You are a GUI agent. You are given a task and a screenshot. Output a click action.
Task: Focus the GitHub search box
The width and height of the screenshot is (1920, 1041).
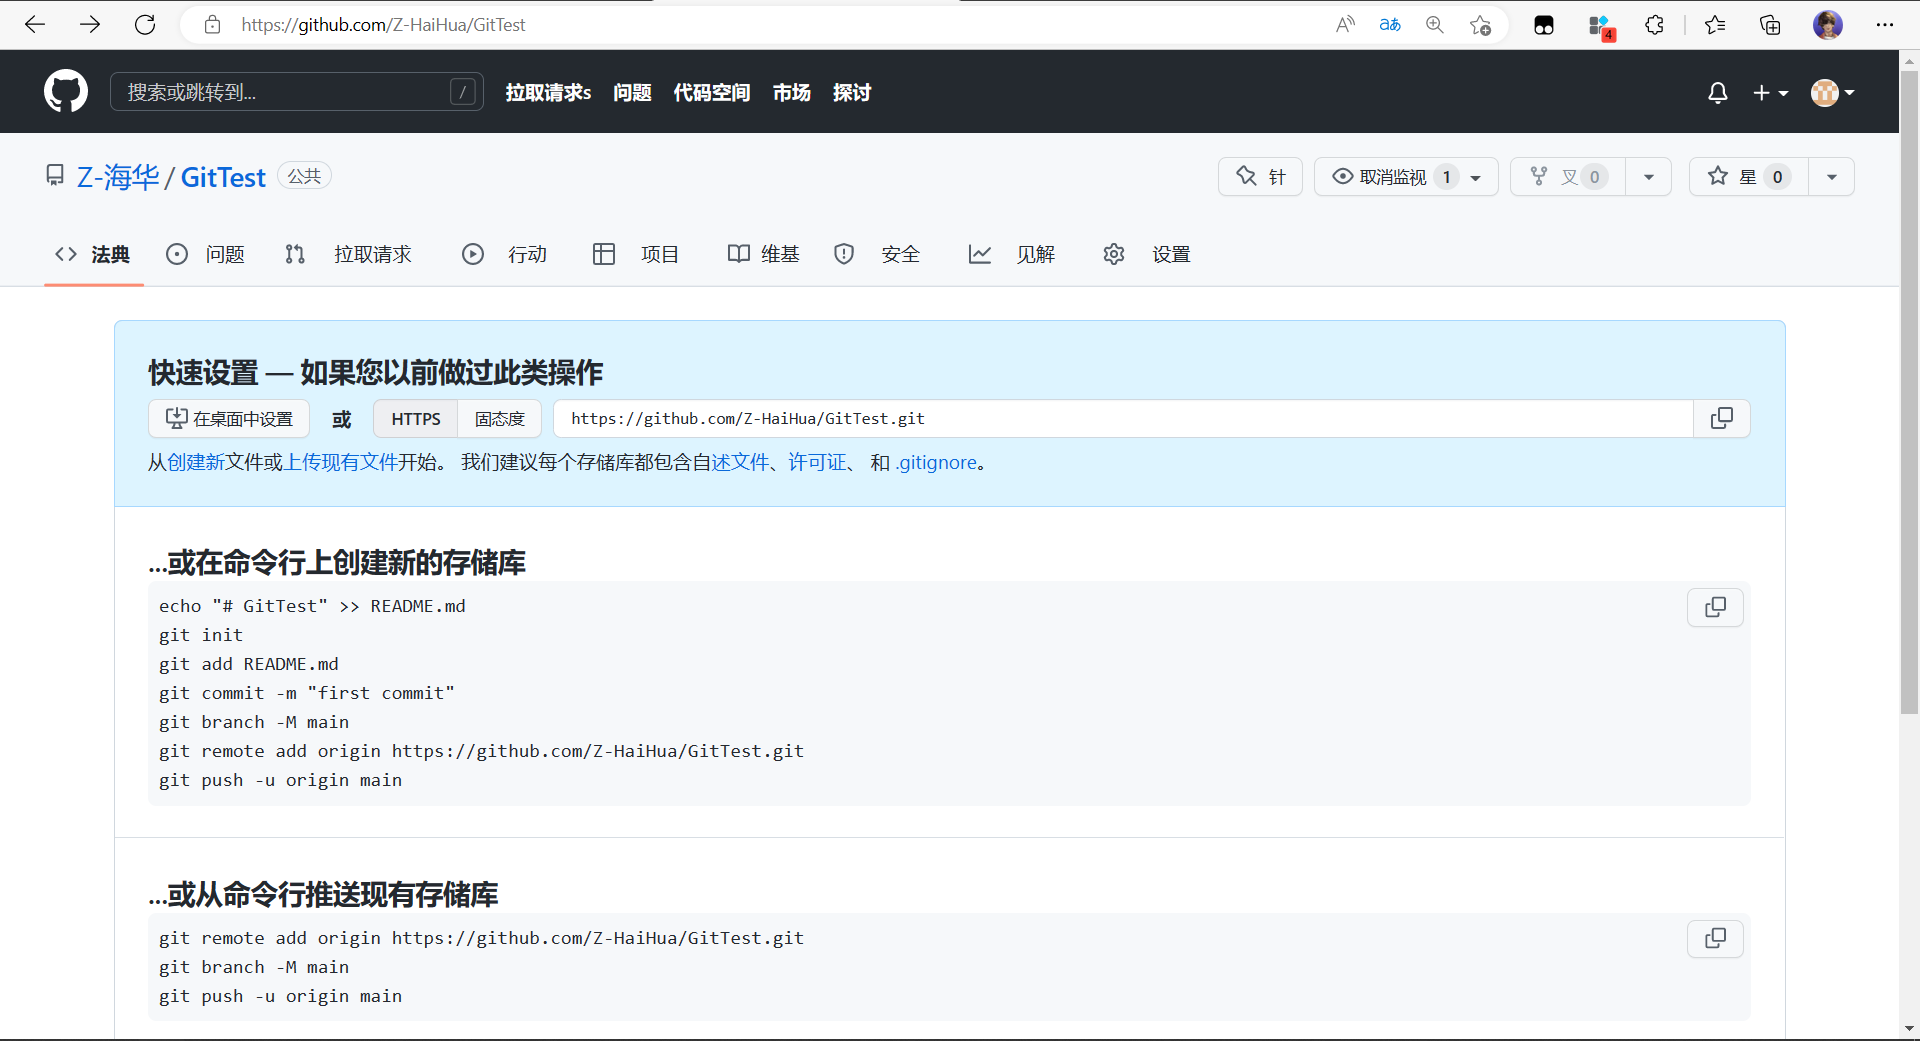(297, 92)
